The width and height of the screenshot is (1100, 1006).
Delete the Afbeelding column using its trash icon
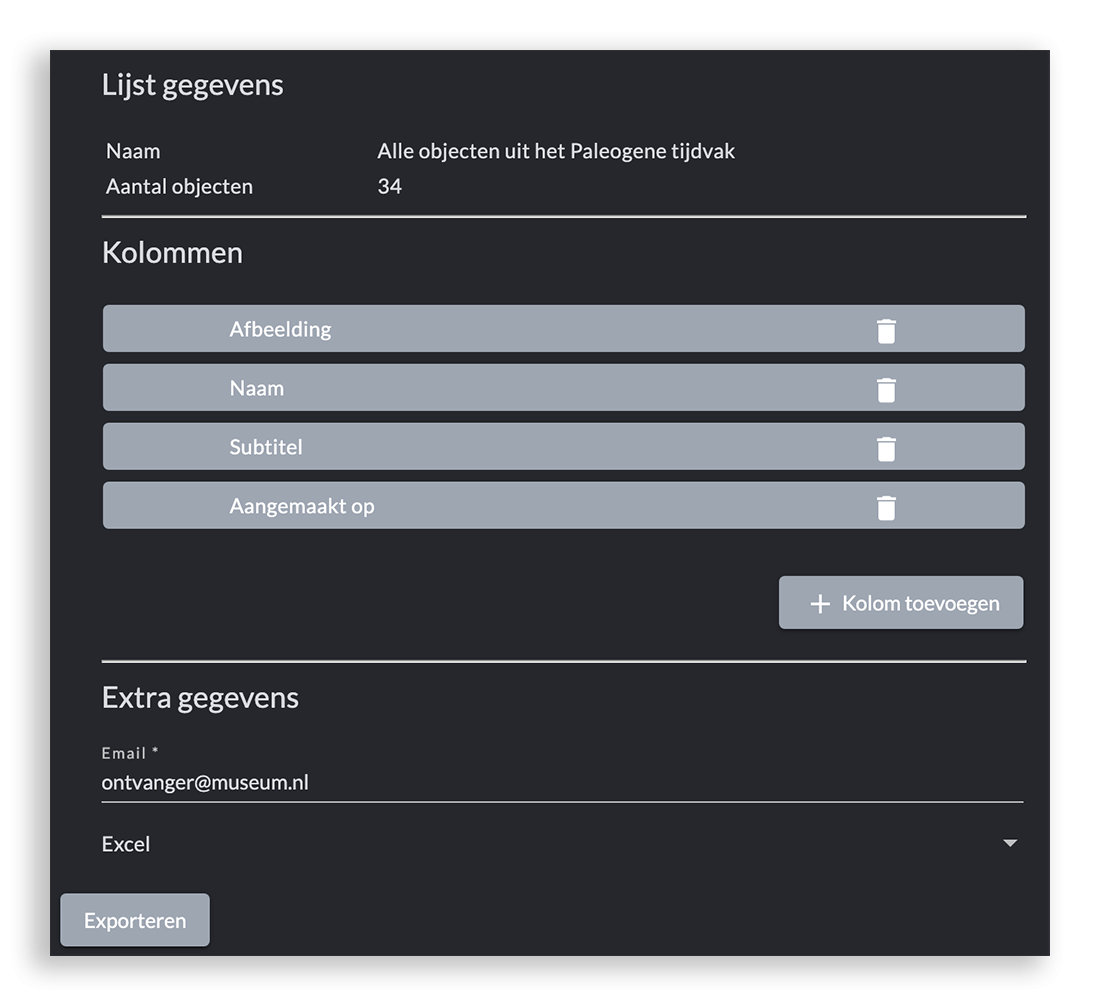886,330
